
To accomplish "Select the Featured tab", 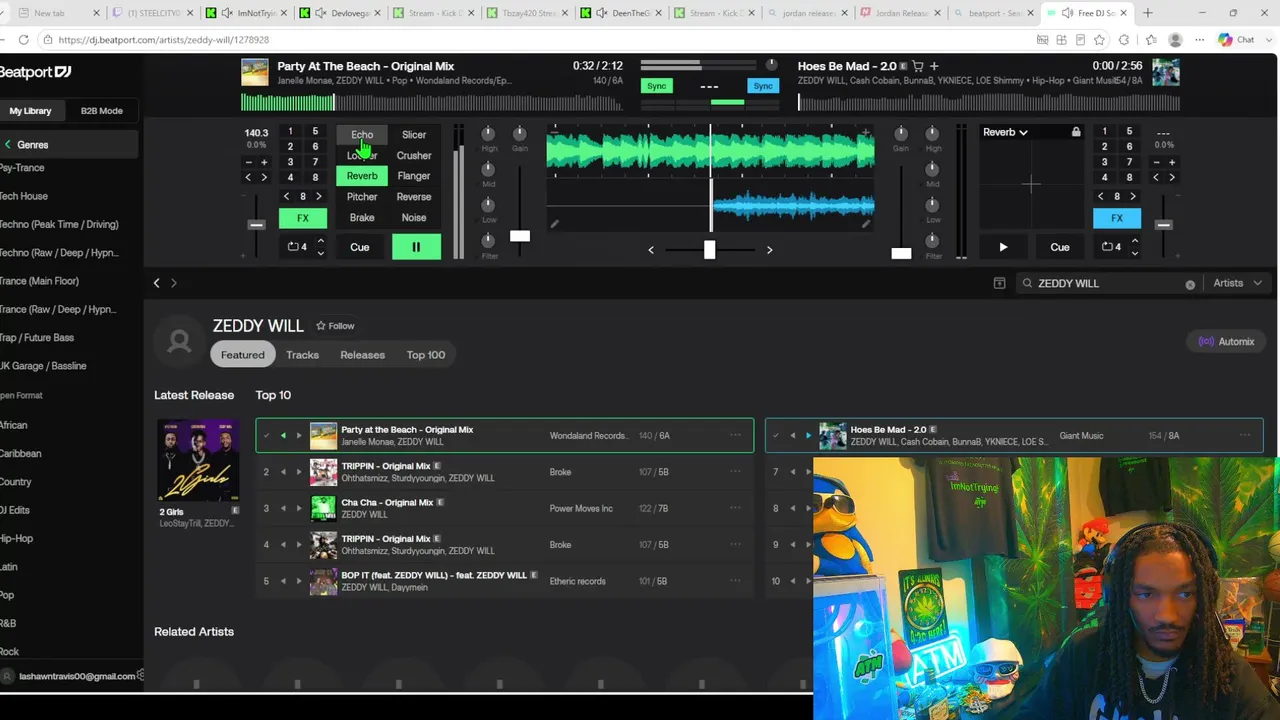I will (243, 355).
